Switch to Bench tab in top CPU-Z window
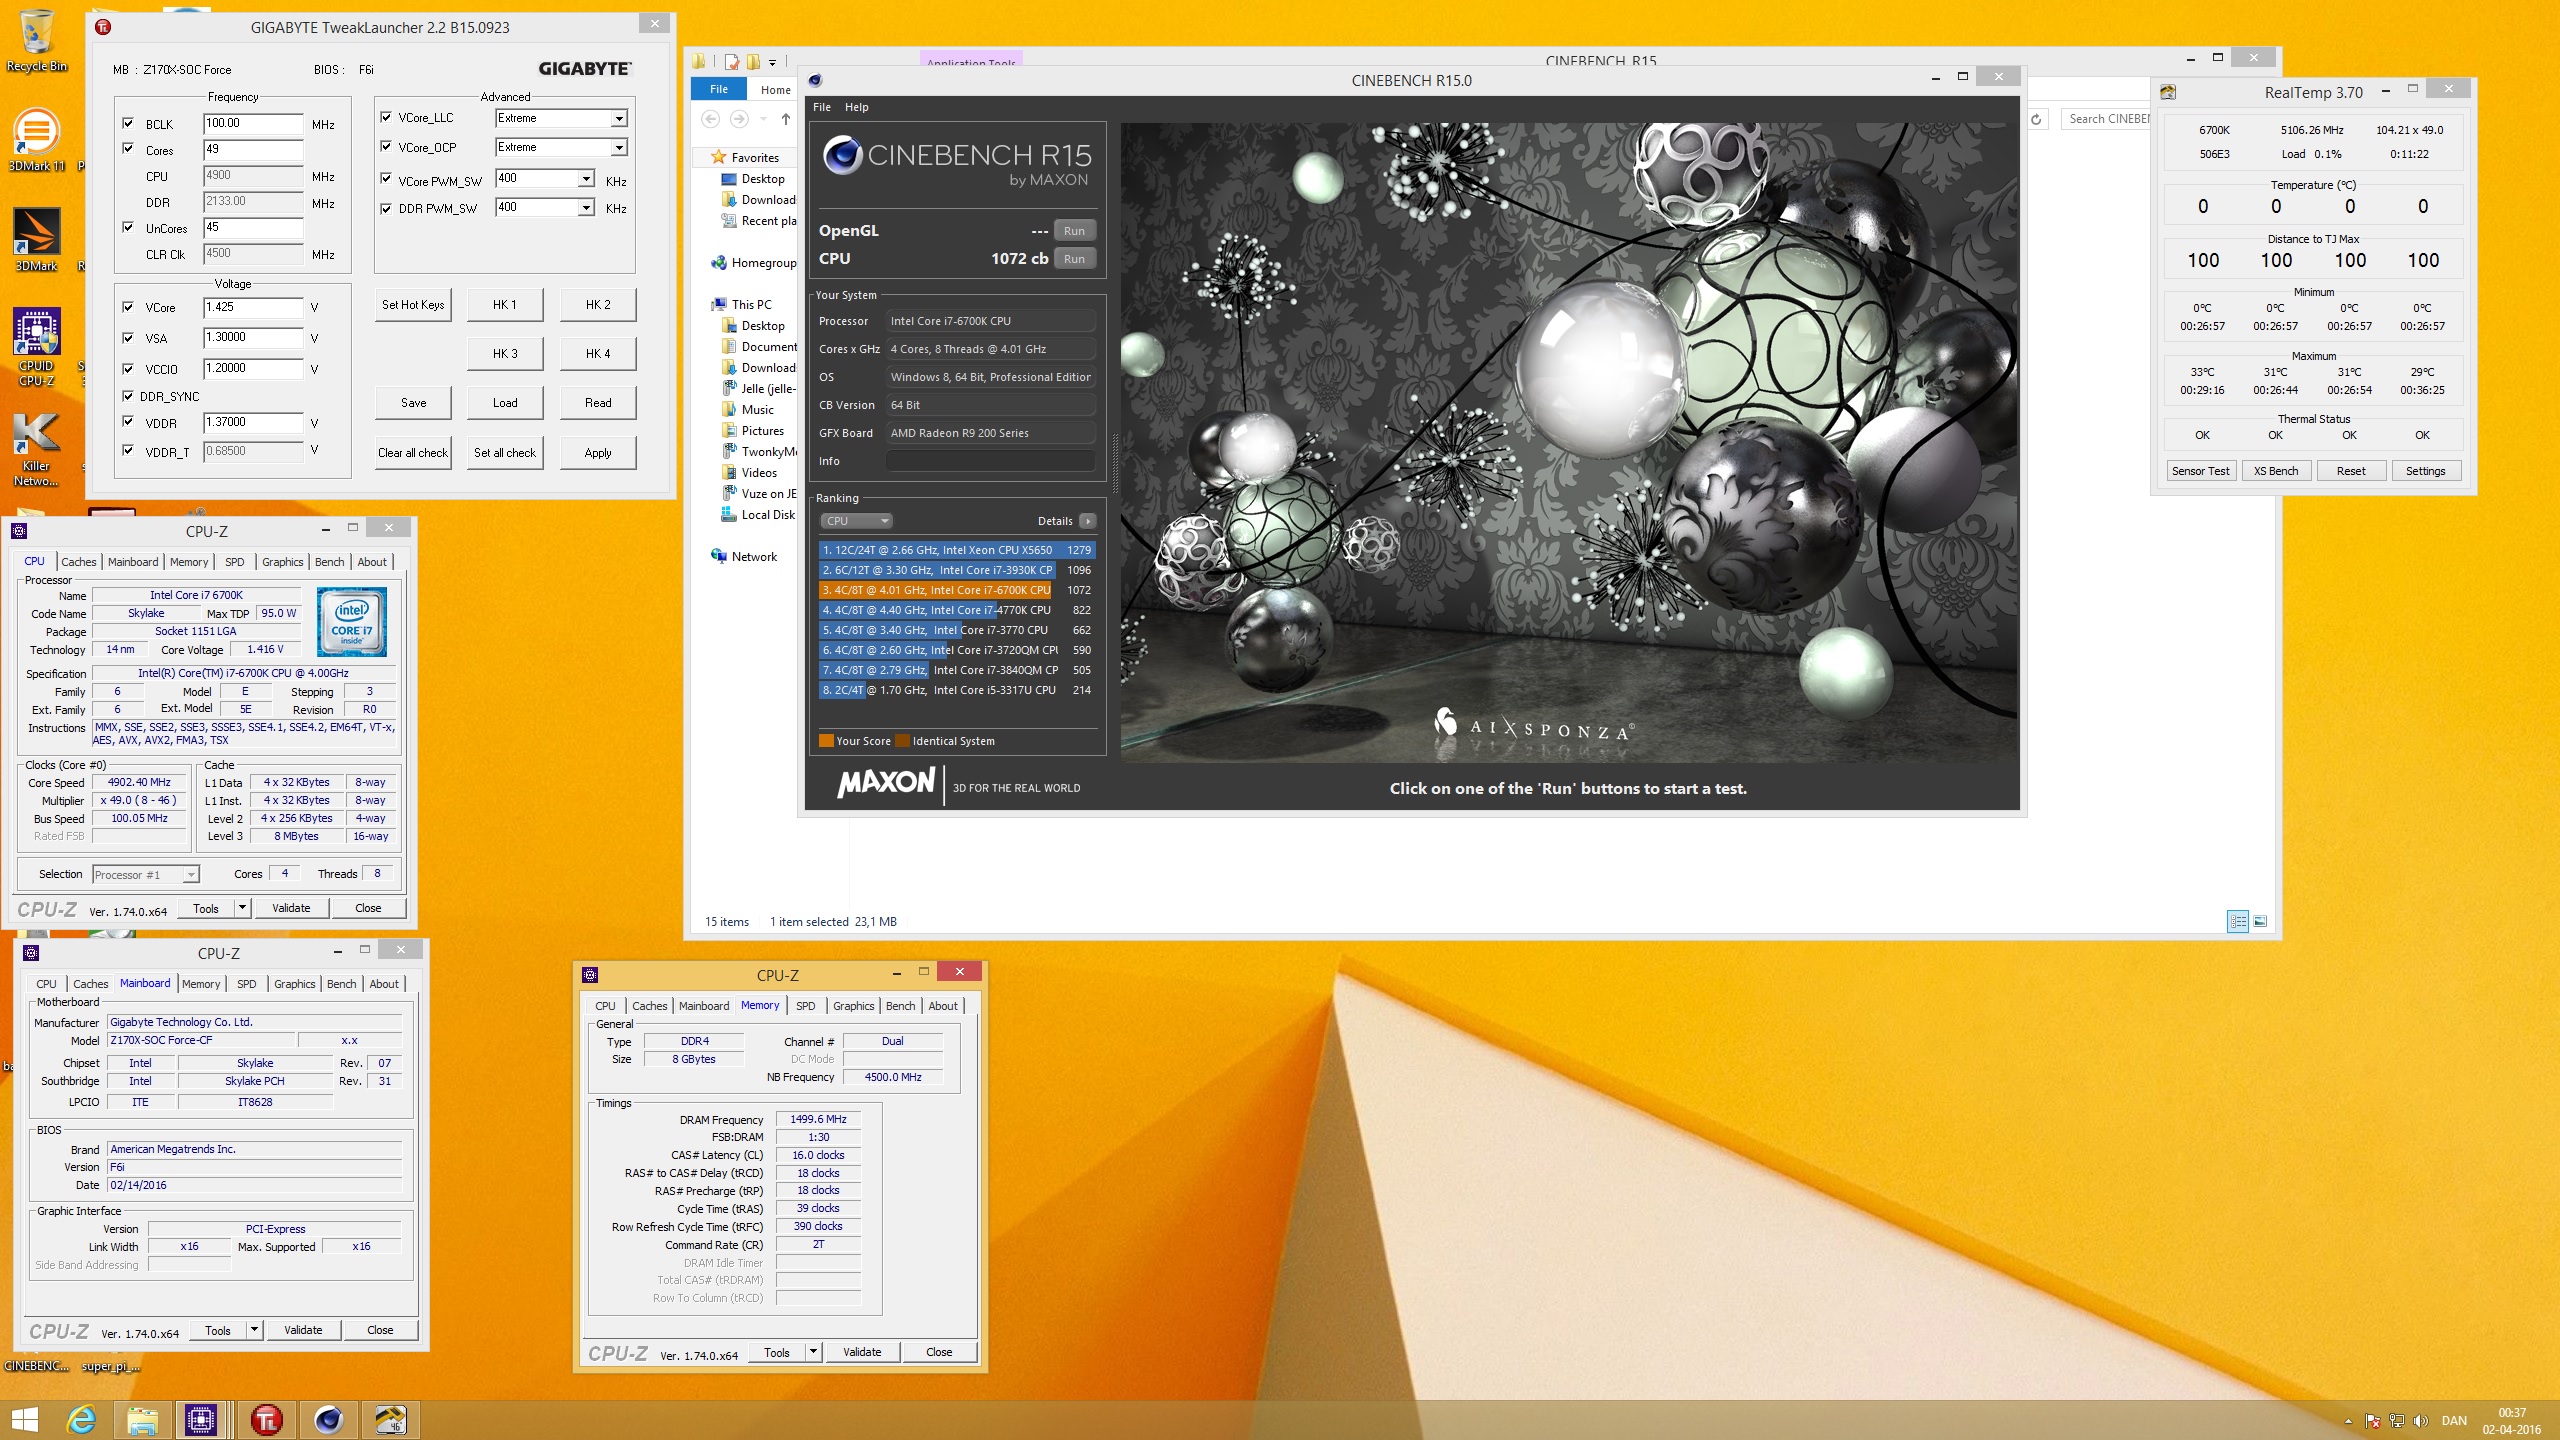This screenshot has width=2560, height=1440. (x=329, y=562)
